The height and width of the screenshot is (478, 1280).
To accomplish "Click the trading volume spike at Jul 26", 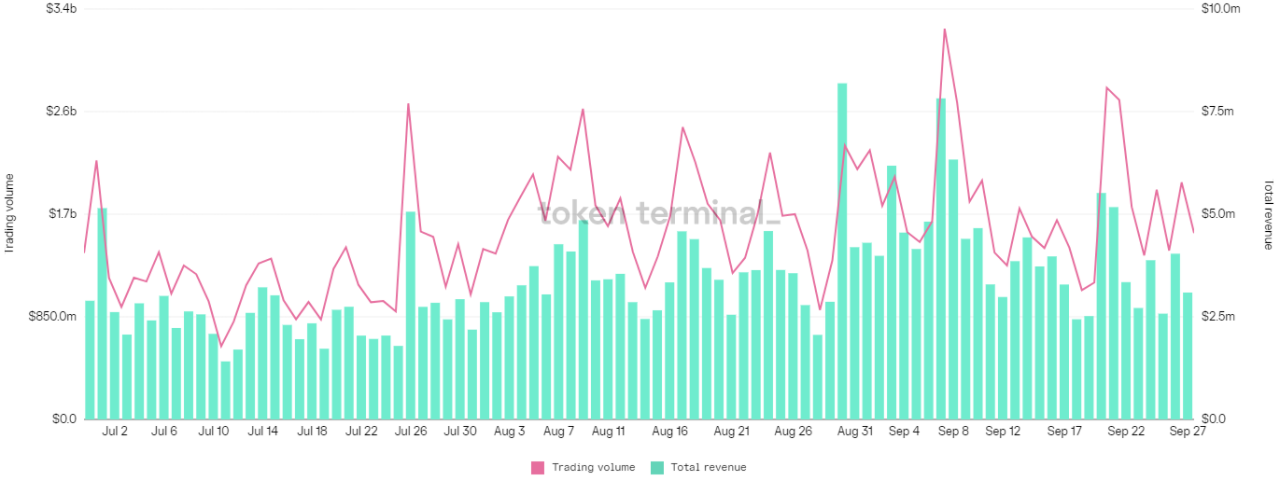I will tap(408, 104).
